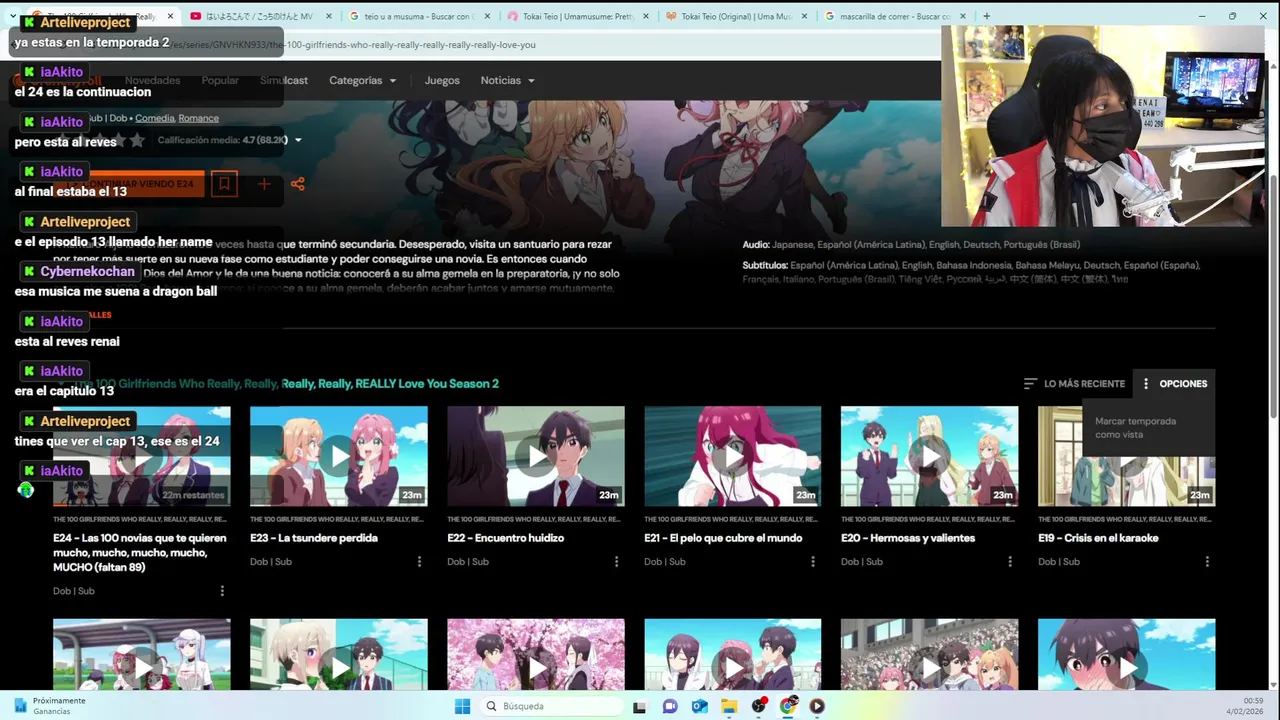This screenshot has width=1280, height=720.
Task: Open the three-dot menu for episode E20
Action: pyautogui.click(x=1010, y=562)
